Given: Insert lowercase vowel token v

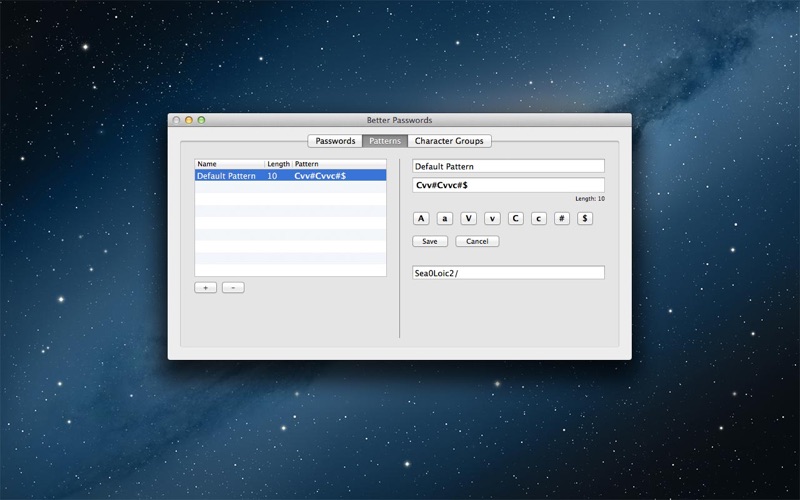Looking at the screenshot, I should 492,218.
